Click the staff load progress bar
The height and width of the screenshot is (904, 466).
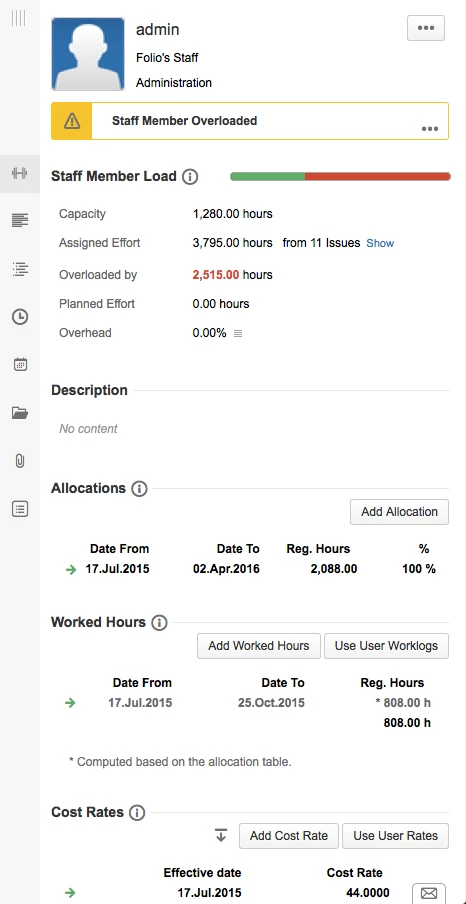pyautogui.click(x=340, y=176)
